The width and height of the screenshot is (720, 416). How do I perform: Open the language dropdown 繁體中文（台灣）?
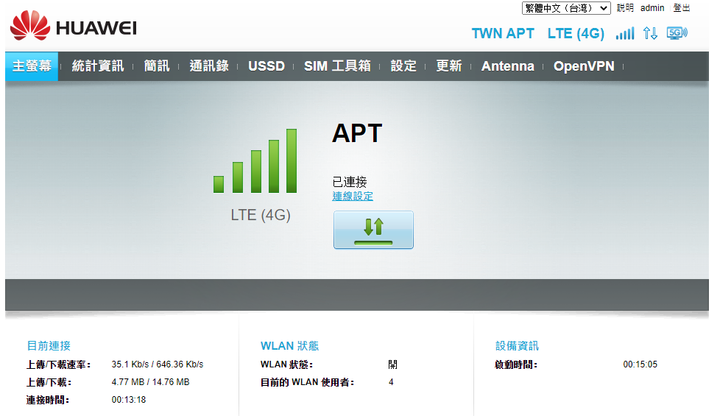[566, 8]
